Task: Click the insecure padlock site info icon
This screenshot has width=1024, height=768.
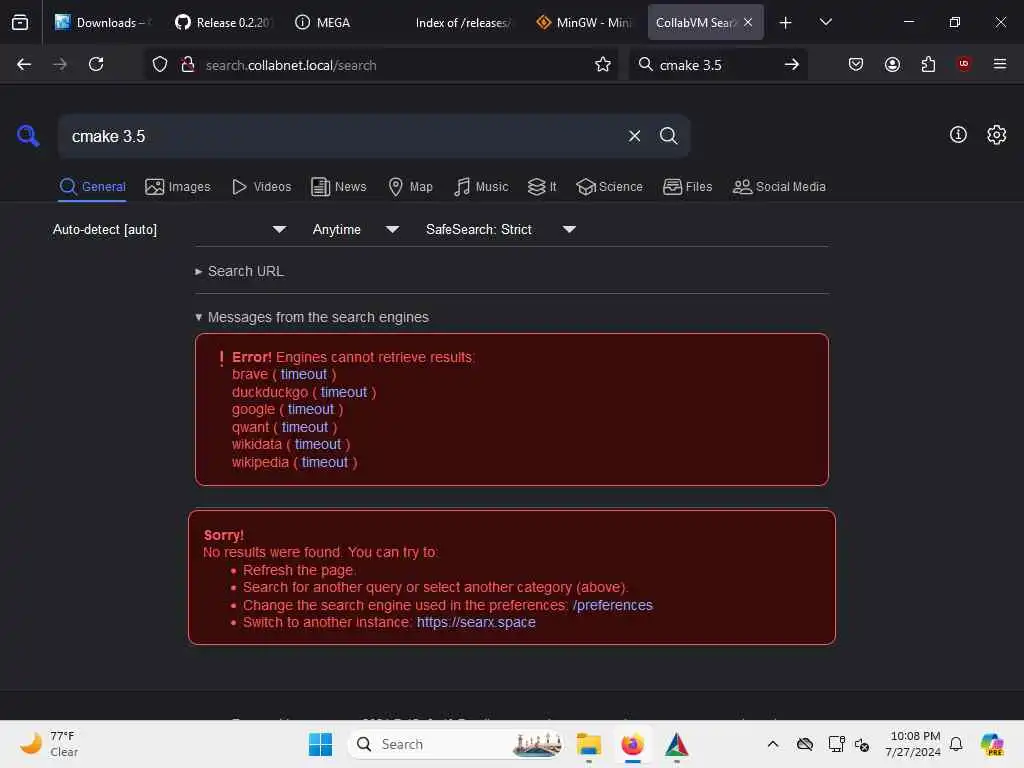Action: [x=188, y=65]
